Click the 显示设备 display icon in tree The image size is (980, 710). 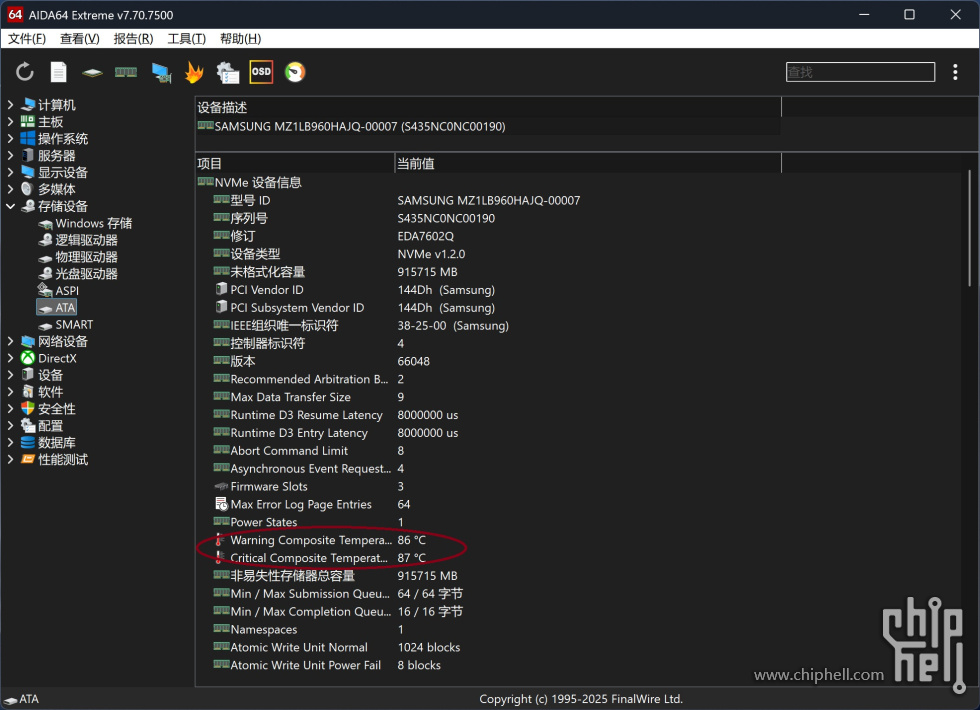coord(28,172)
